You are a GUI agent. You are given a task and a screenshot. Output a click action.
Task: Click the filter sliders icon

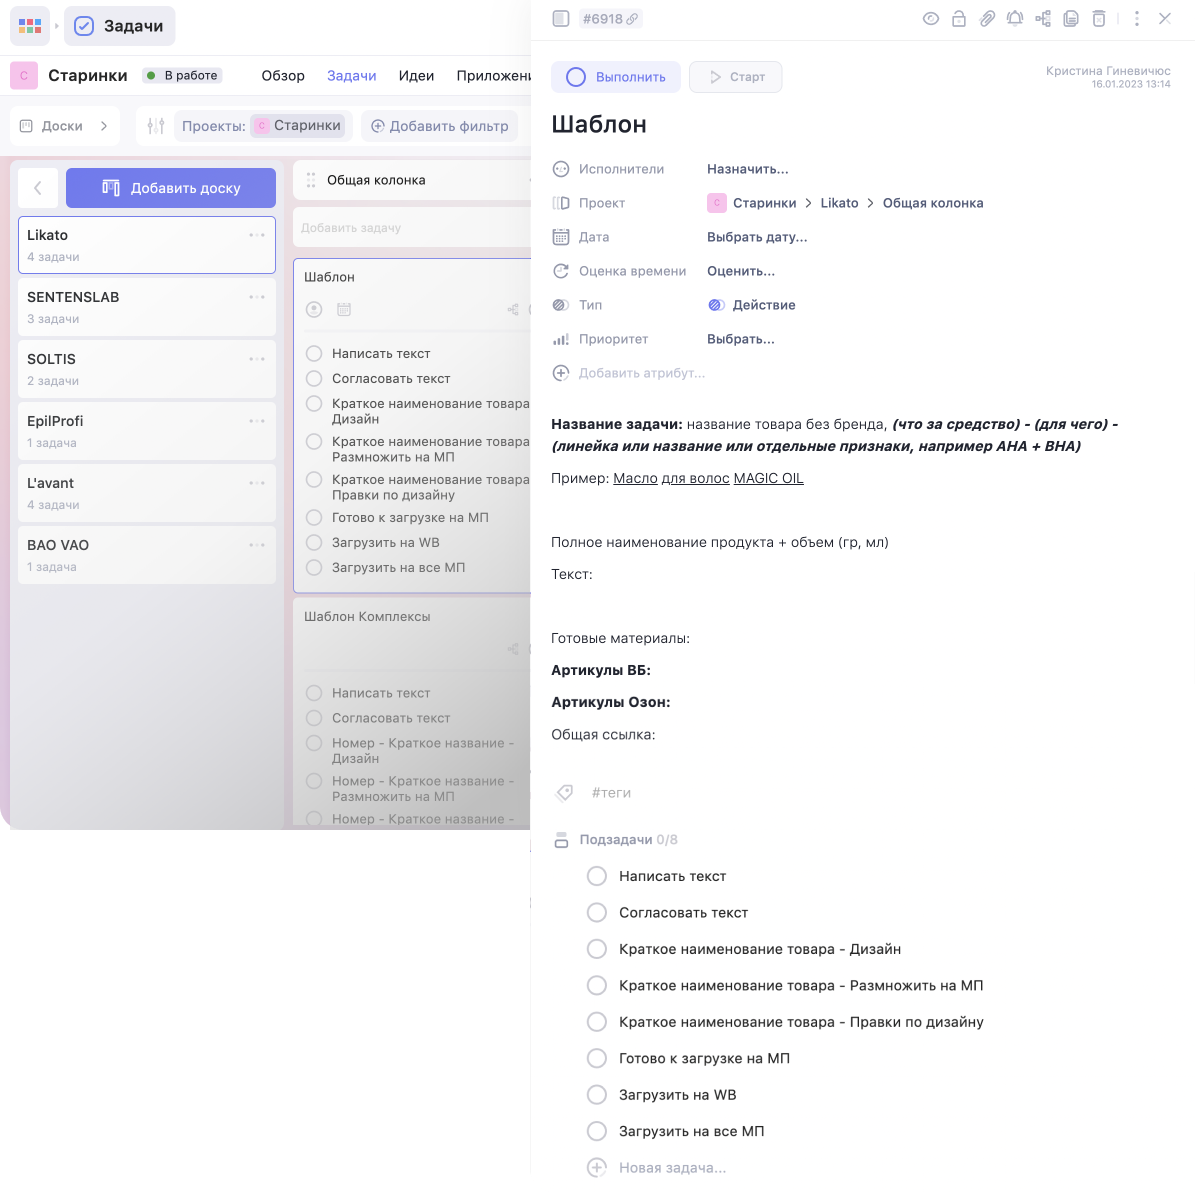(156, 126)
